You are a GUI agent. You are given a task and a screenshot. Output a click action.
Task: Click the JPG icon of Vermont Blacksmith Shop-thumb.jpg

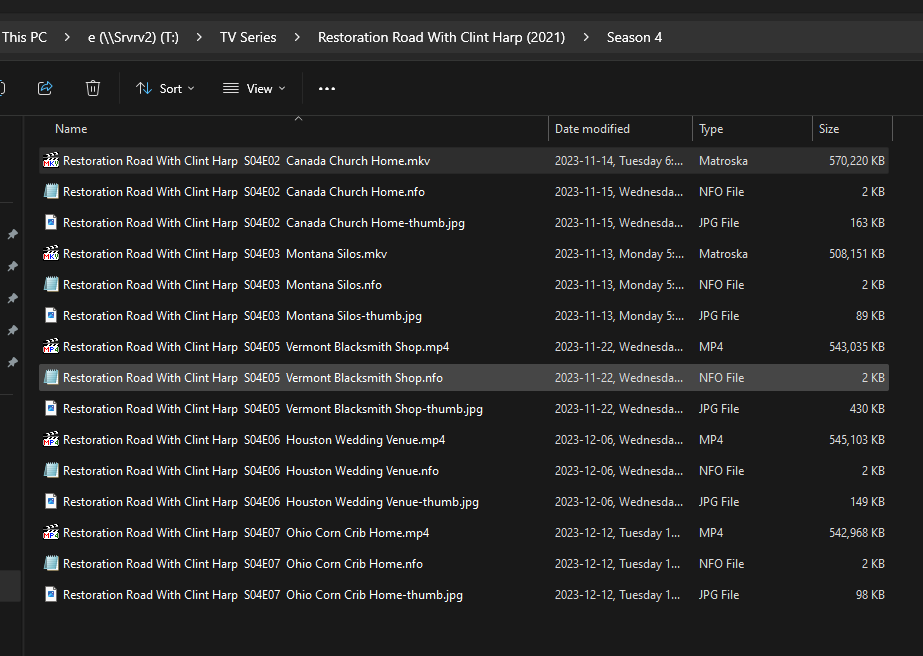(51, 409)
